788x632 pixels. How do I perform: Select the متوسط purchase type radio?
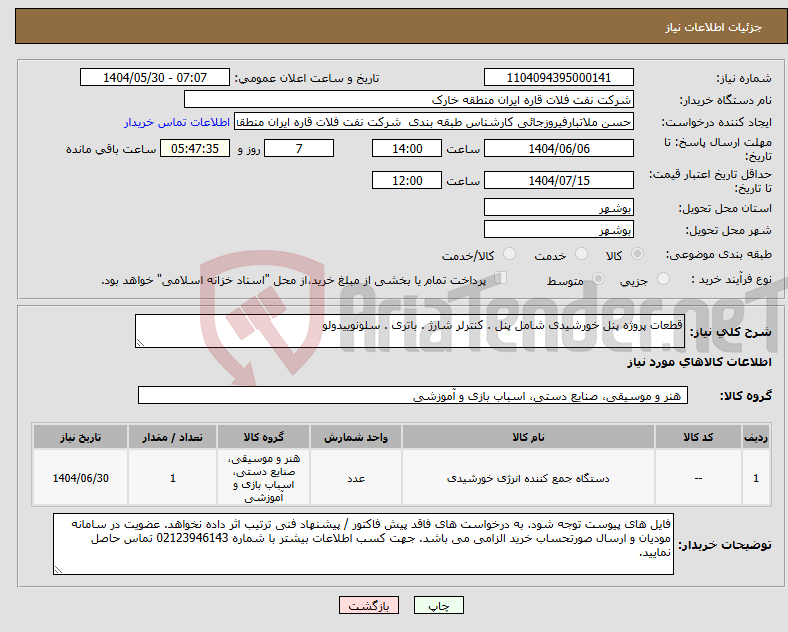598,279
